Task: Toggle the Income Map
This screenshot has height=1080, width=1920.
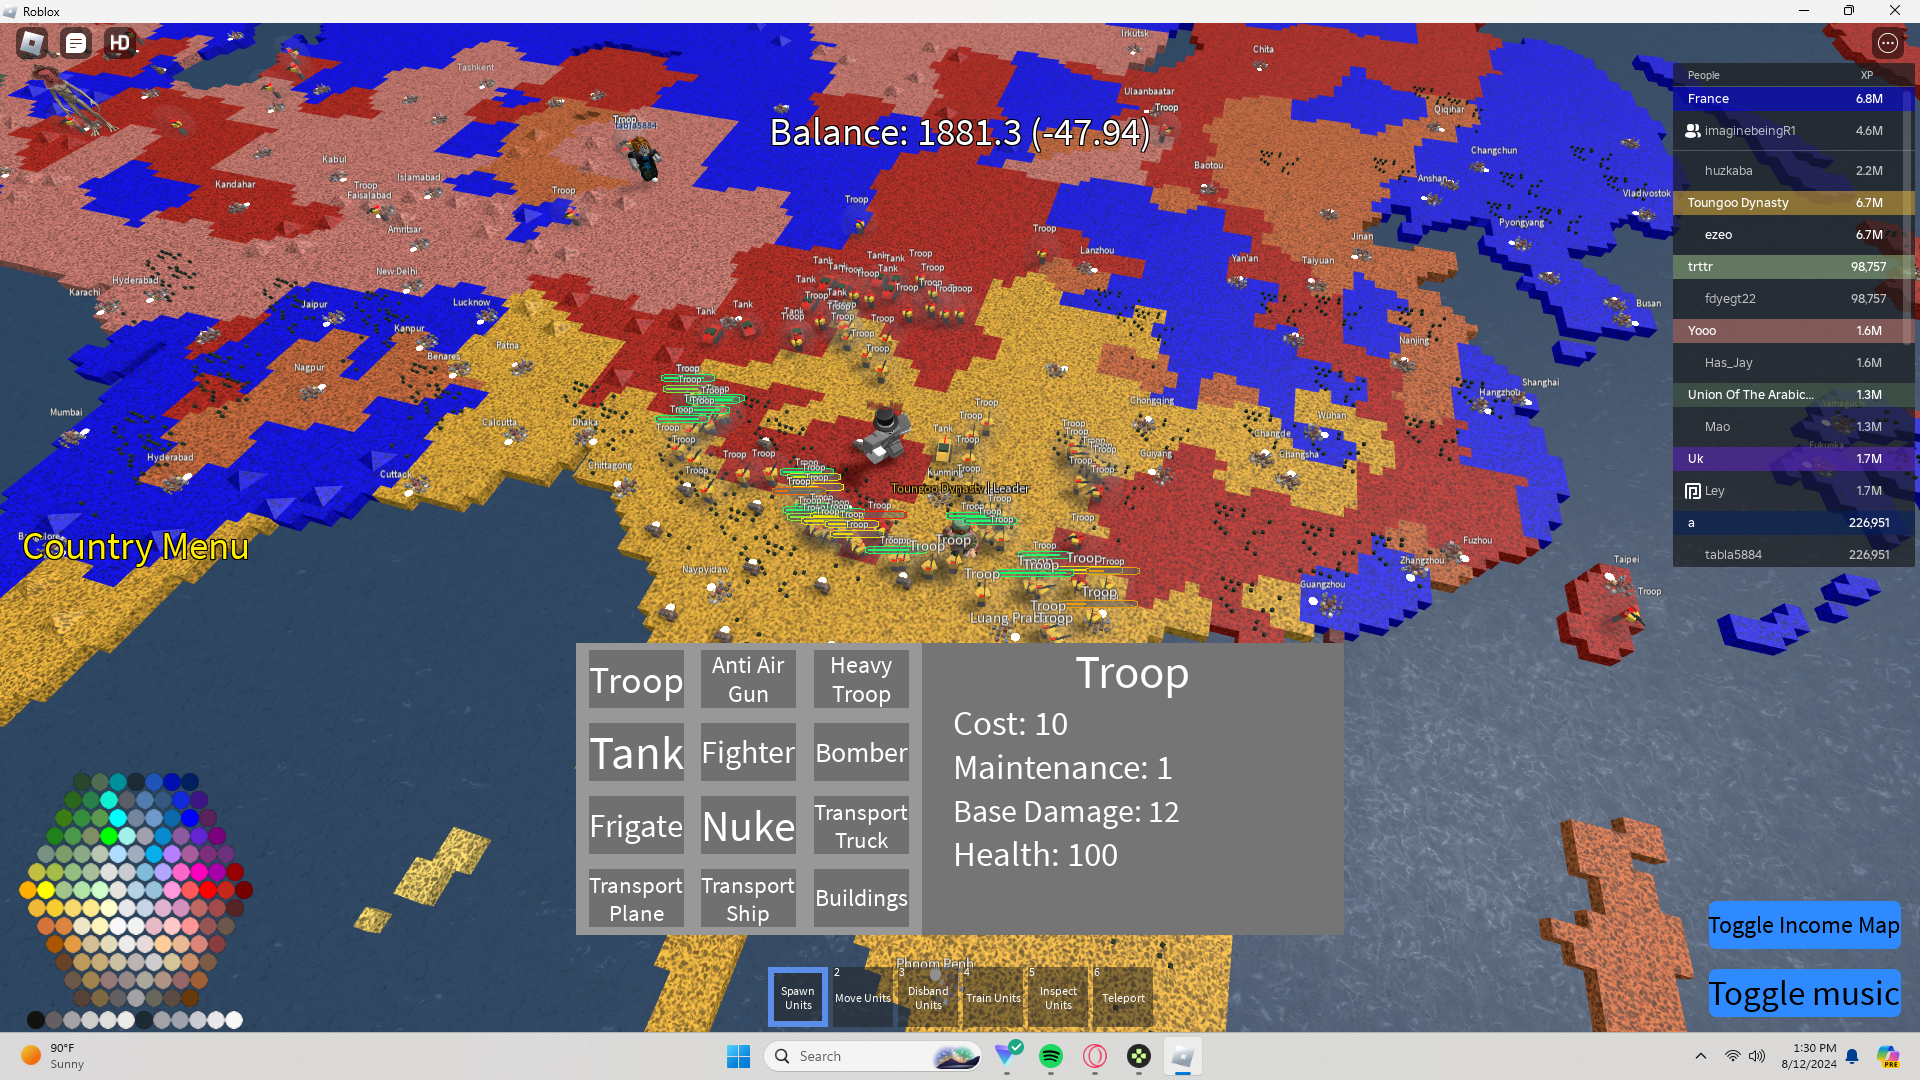Action: [1803, 925]
